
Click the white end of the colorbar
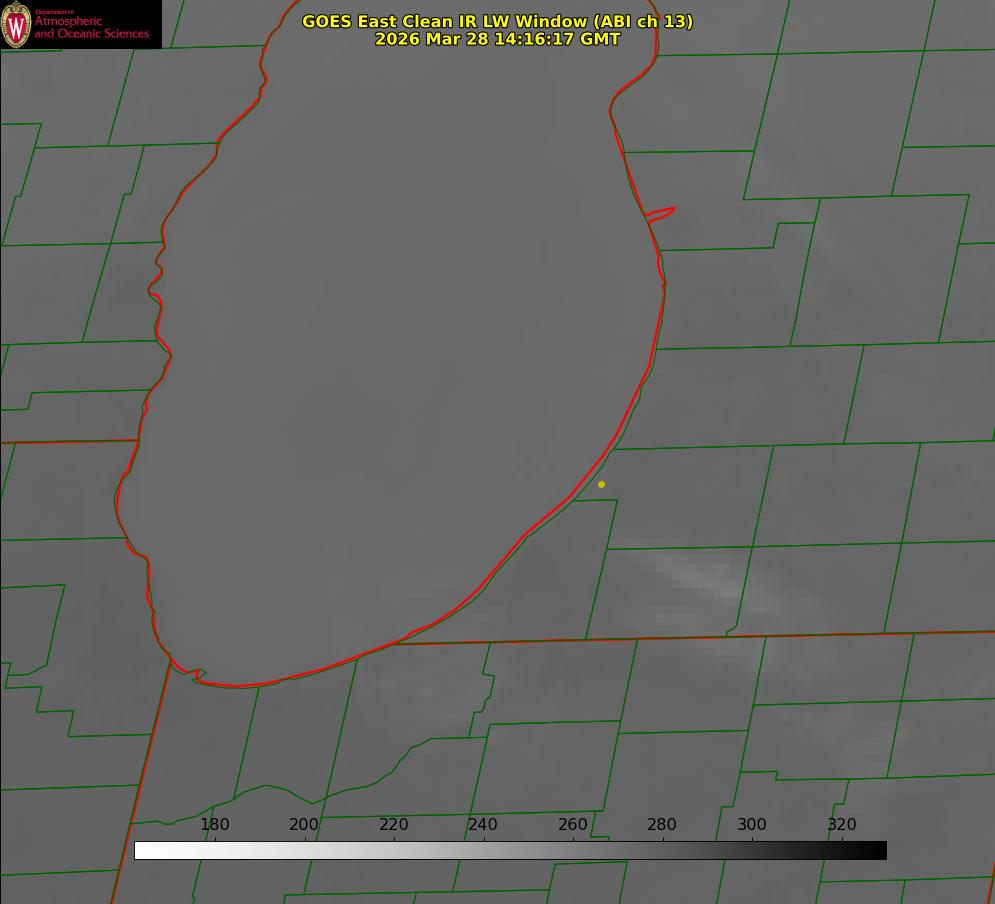click(141, 850)
